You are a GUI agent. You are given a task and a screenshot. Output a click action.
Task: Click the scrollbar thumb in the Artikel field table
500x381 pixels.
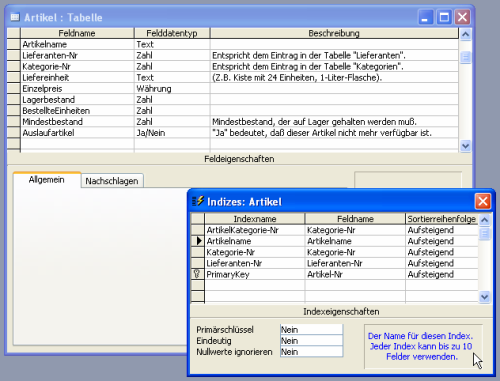465,57
